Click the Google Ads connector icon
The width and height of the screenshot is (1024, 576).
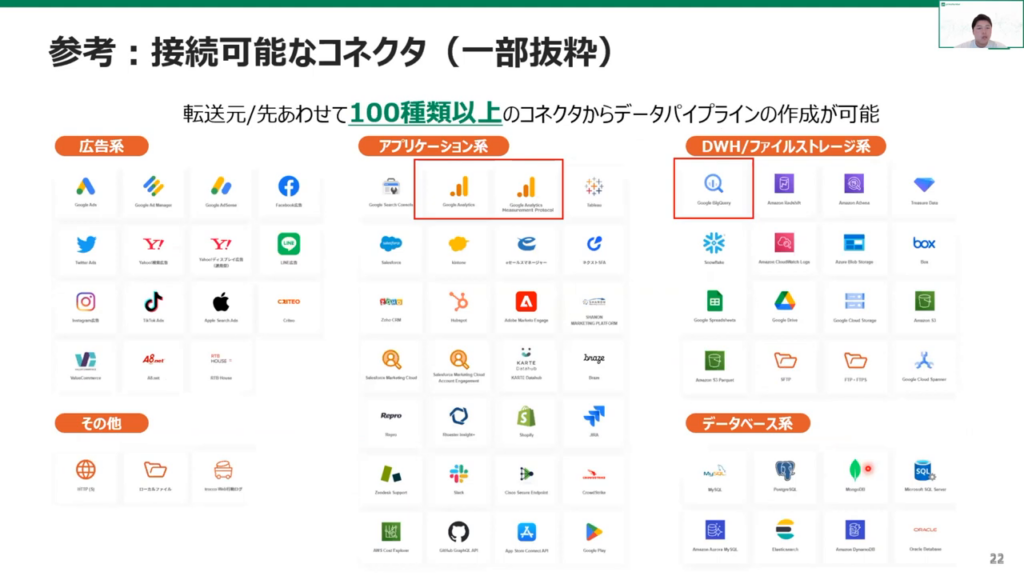(85, 187)
